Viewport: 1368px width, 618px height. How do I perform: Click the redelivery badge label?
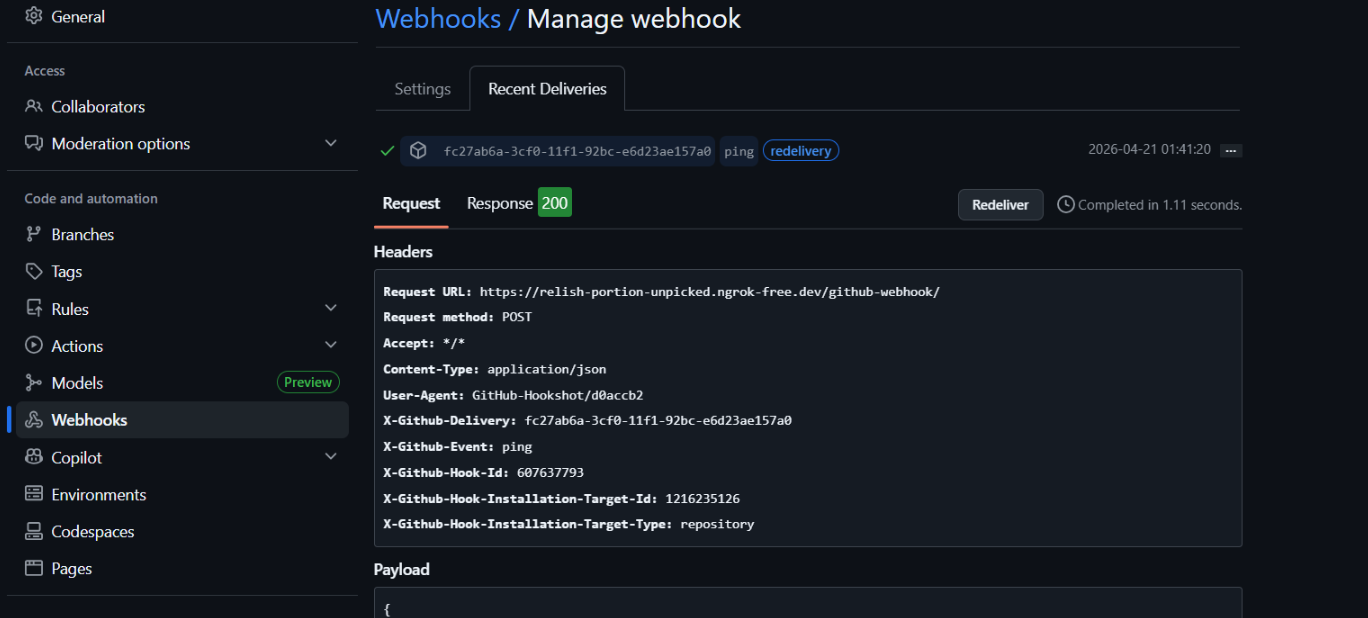(801, 151)
